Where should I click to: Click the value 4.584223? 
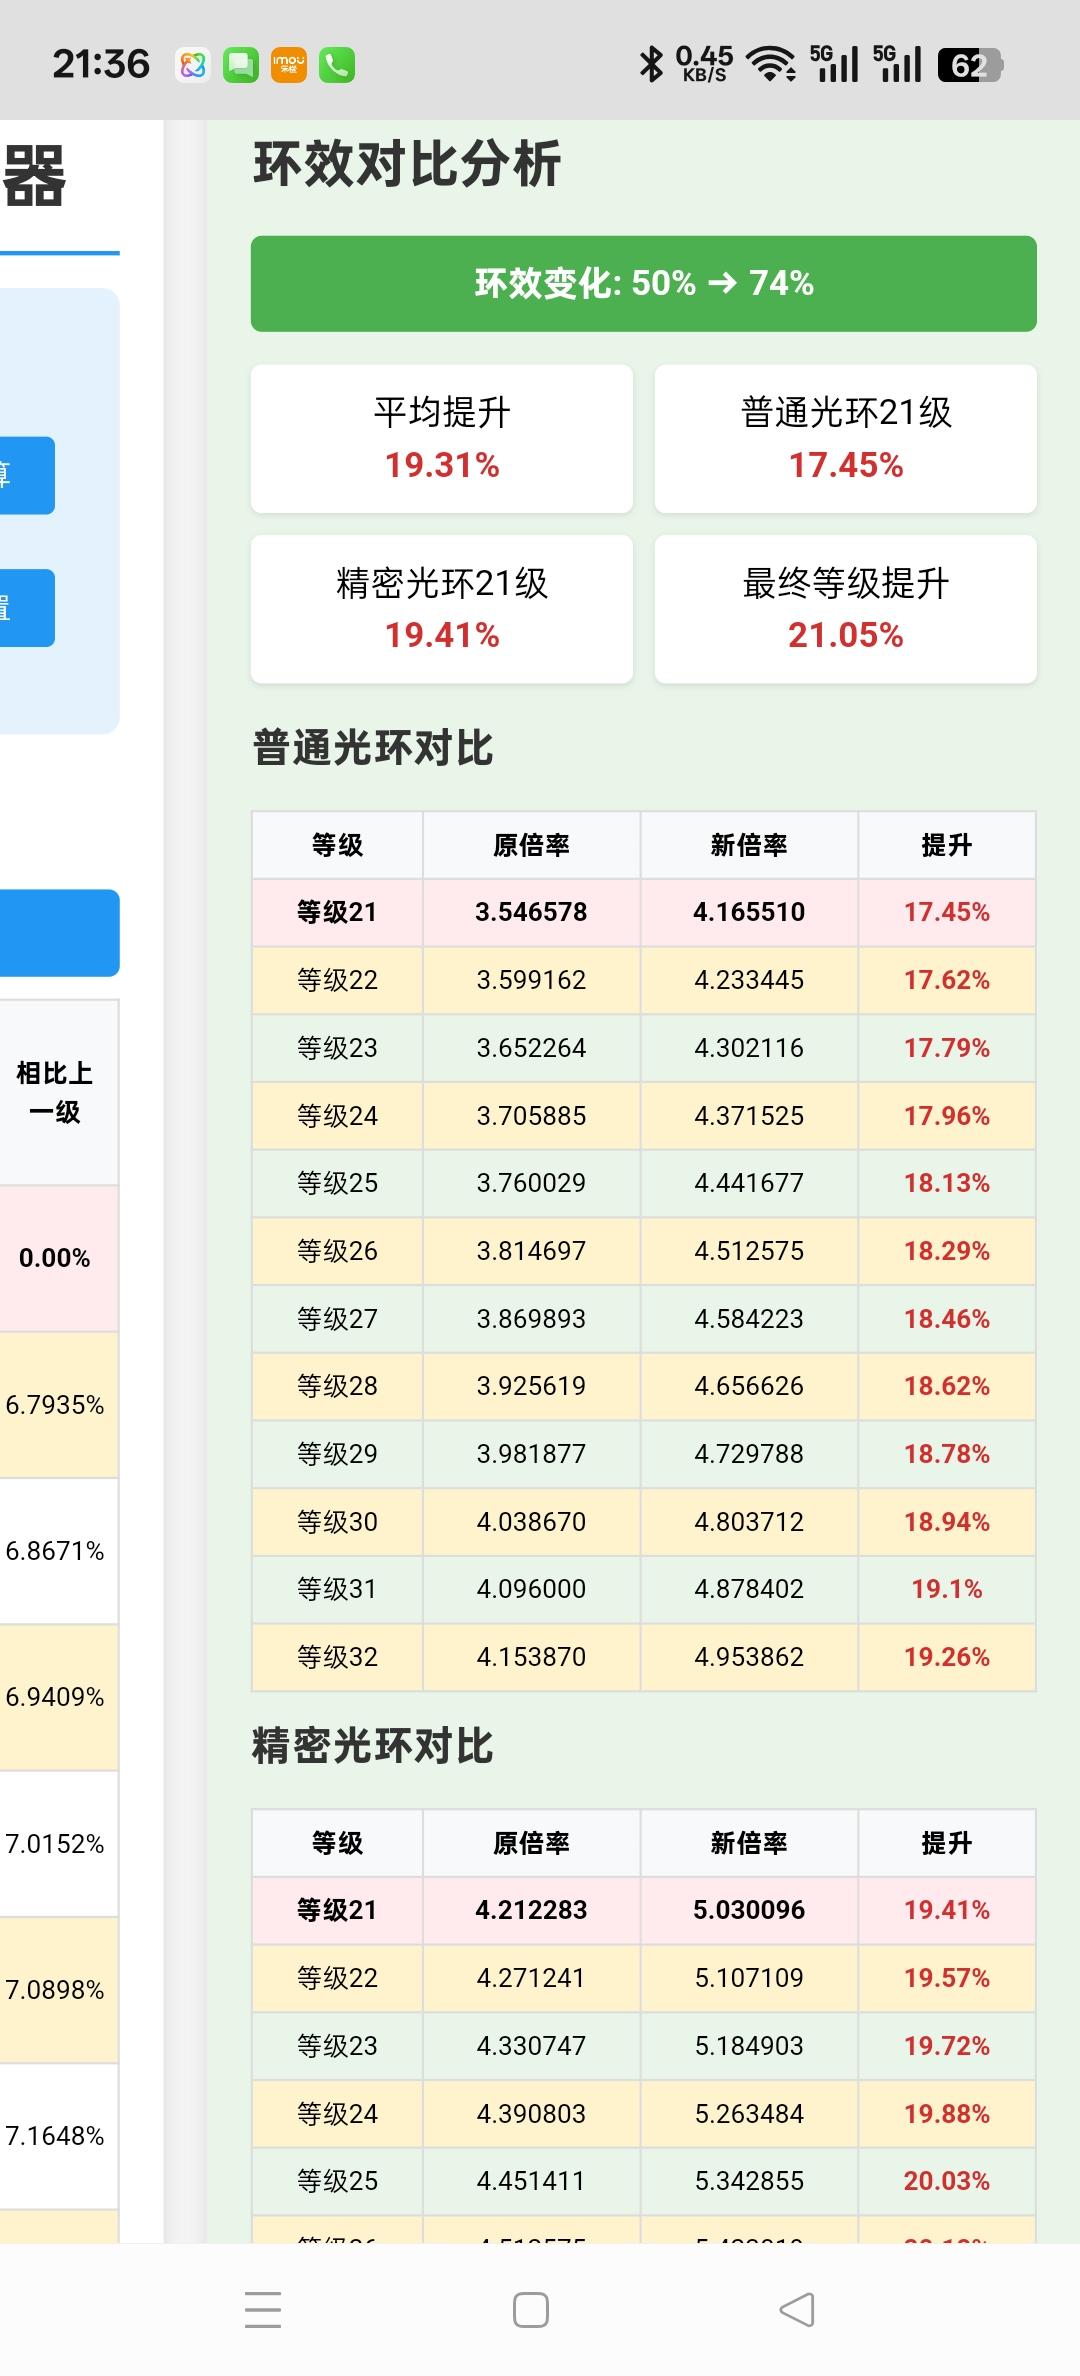click(749, 1319)
